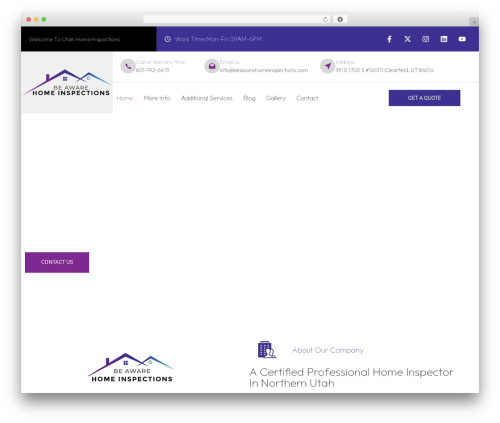
Task: Open the Blog page
Action: click(x=249, y=98)
